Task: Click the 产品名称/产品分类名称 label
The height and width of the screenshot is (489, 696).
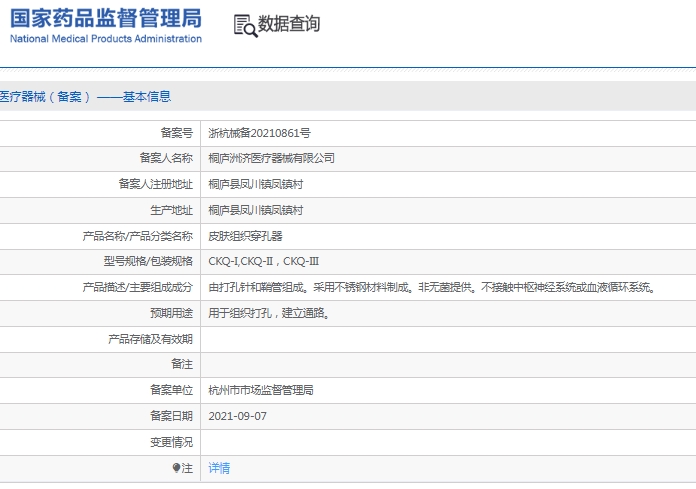Action: pyautogui.click(x=138, y=236)
